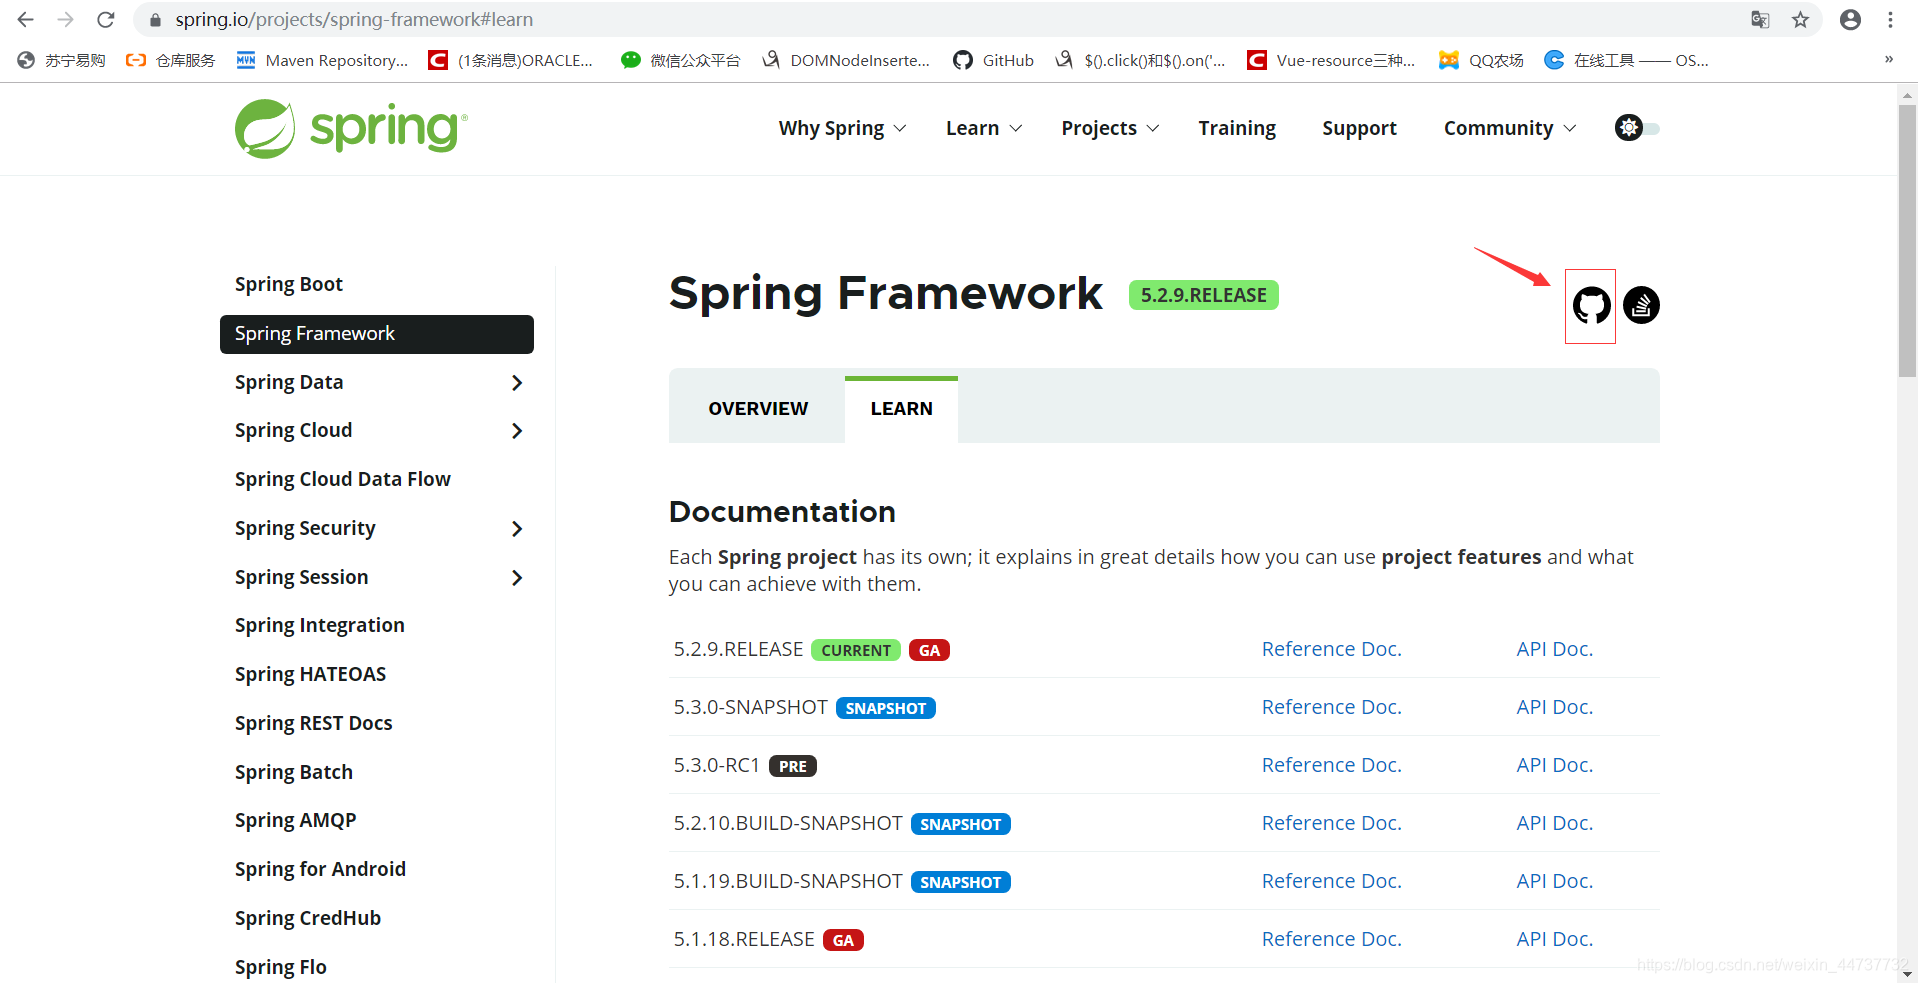The width and height of the screenshot is (1918, 983).
Task: Select Spring Framework in sidebar
Action: [x=377, y=334]
